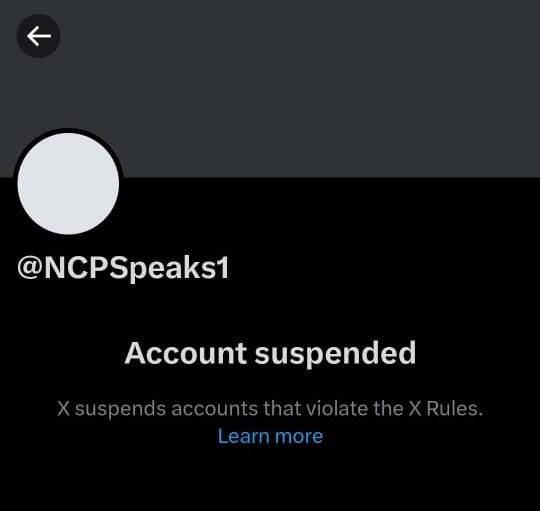Tap the arrow at top of banner

pyautogui.click(x=38, y=36)
